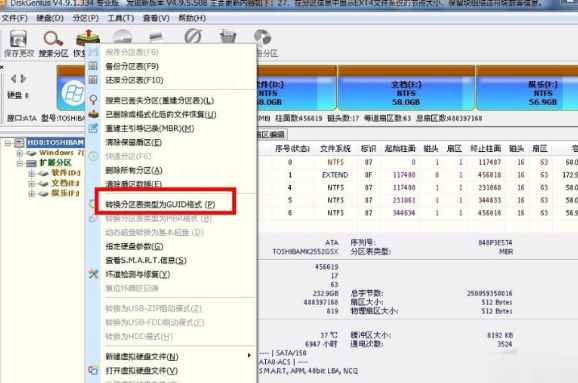
Task: Click the icon beside 已删除或格式化后的文件恢复
Action: tap(93, 114)
